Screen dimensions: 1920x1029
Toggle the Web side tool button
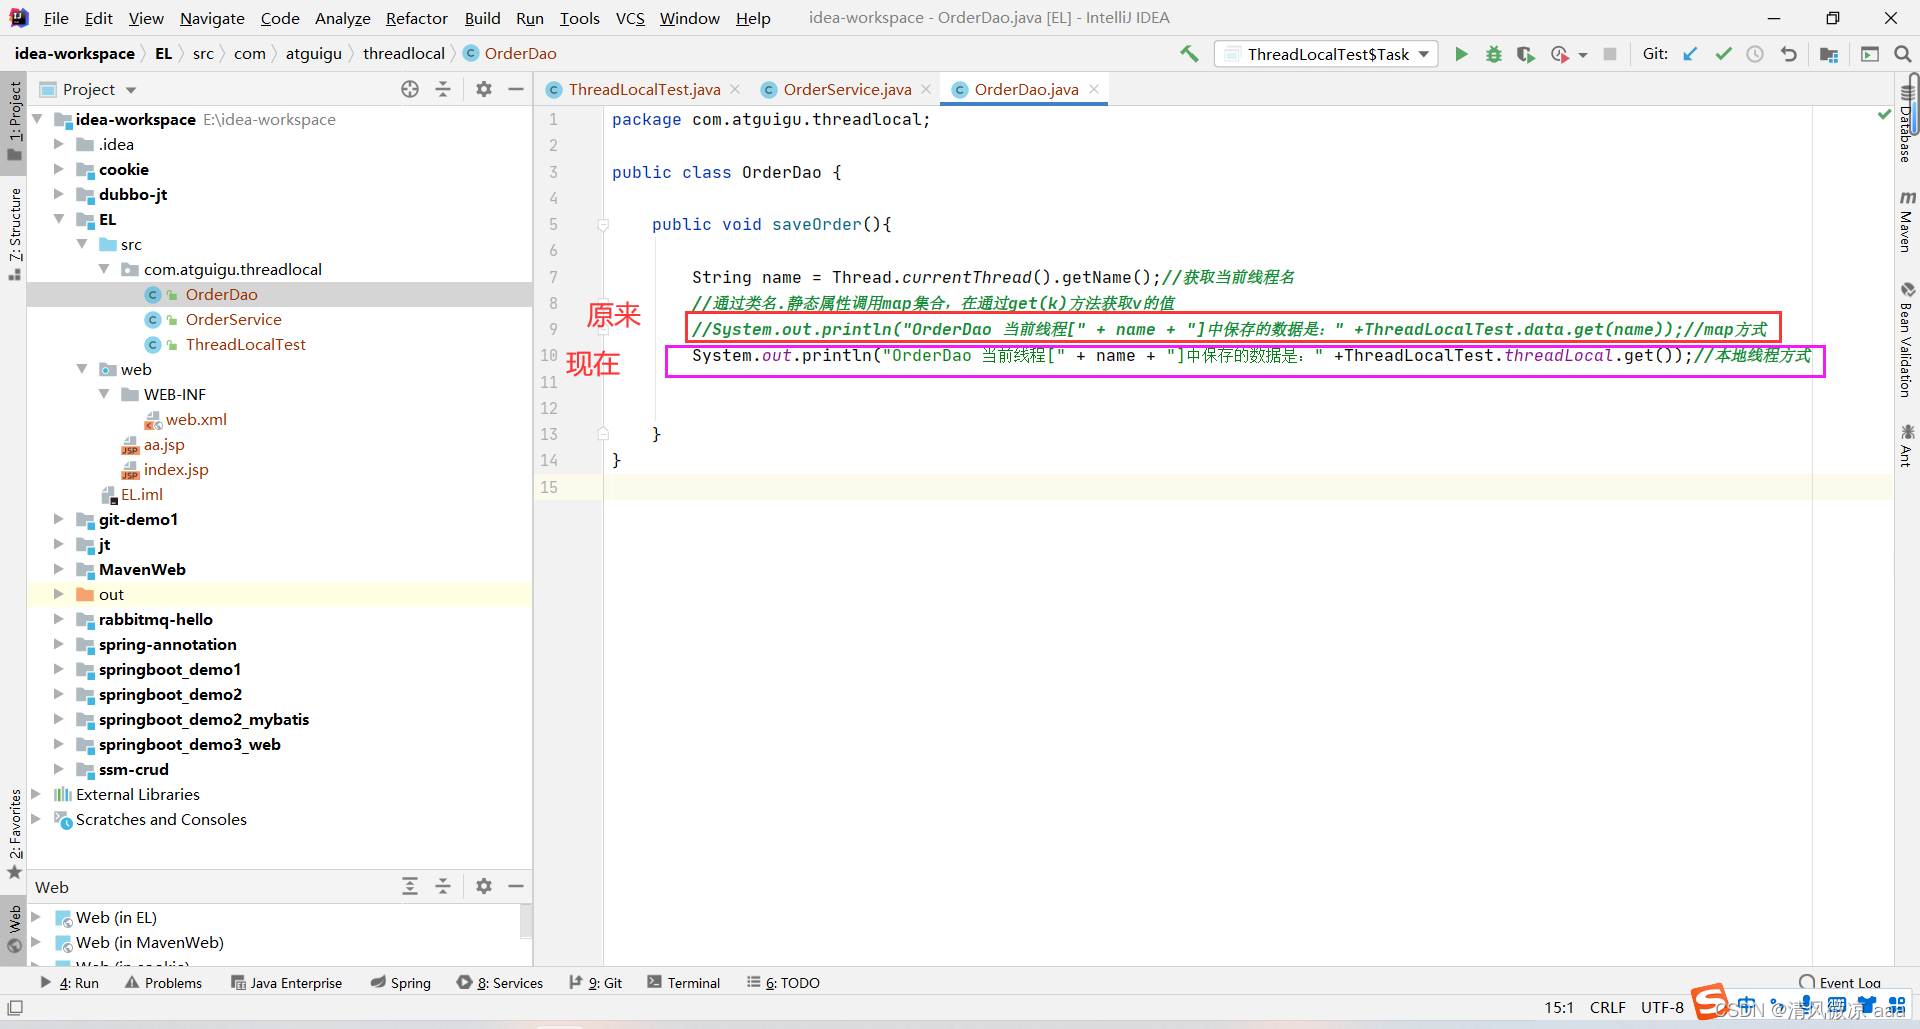coord(14,929)
